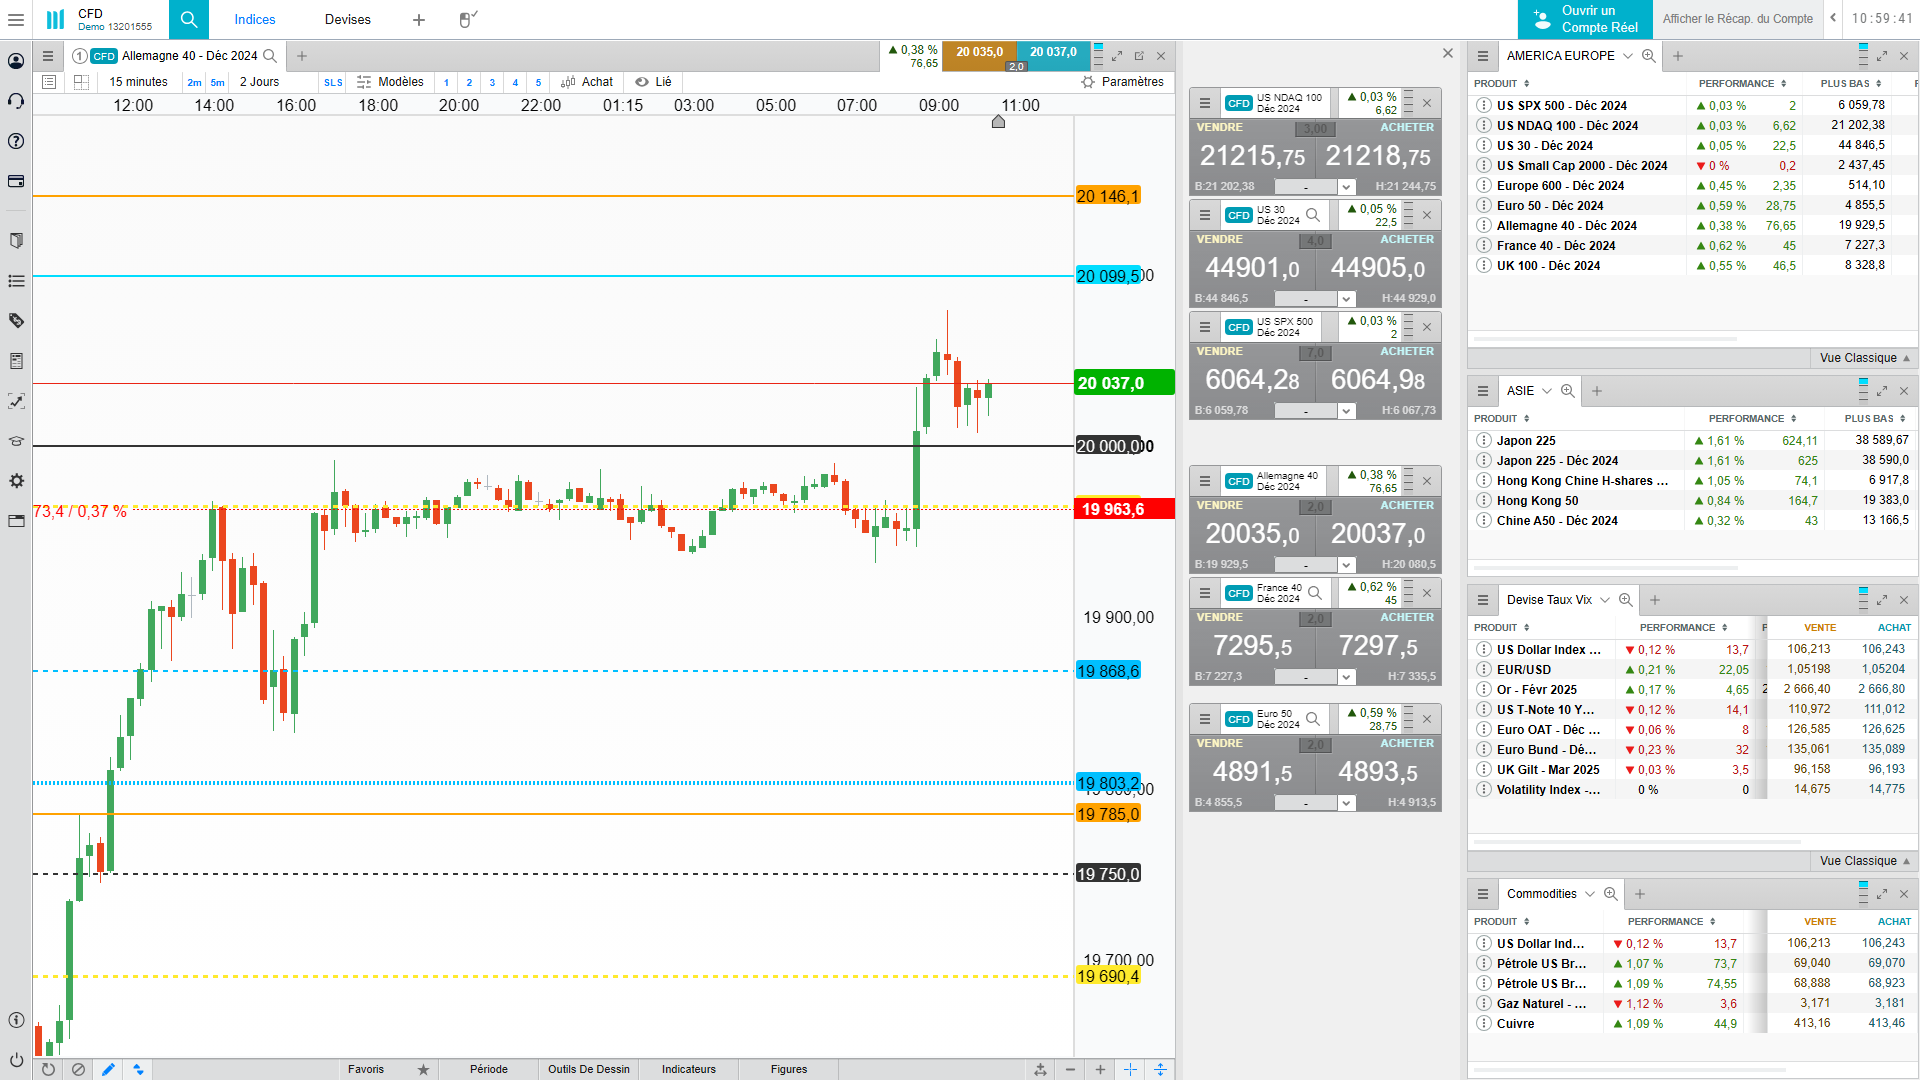The width and height of the screenshot is (1920, 1080).
Task: Toggle the Lié eye link option
Action: (x=654, y=82)
